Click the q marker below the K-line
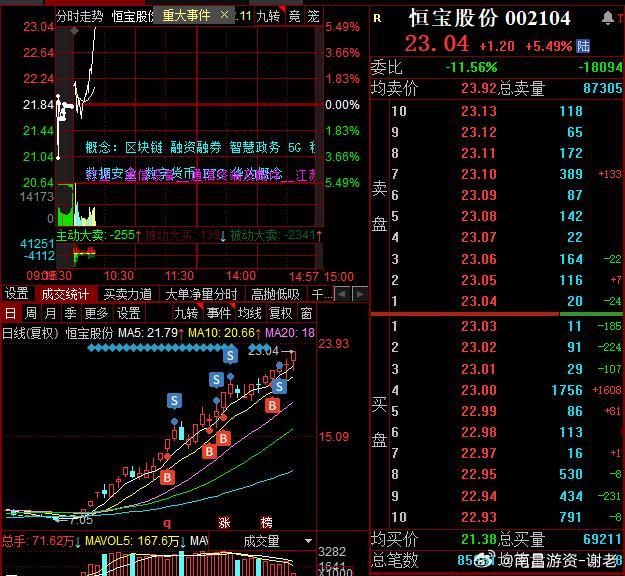625x576 pixels. click(x=167, y=523)
